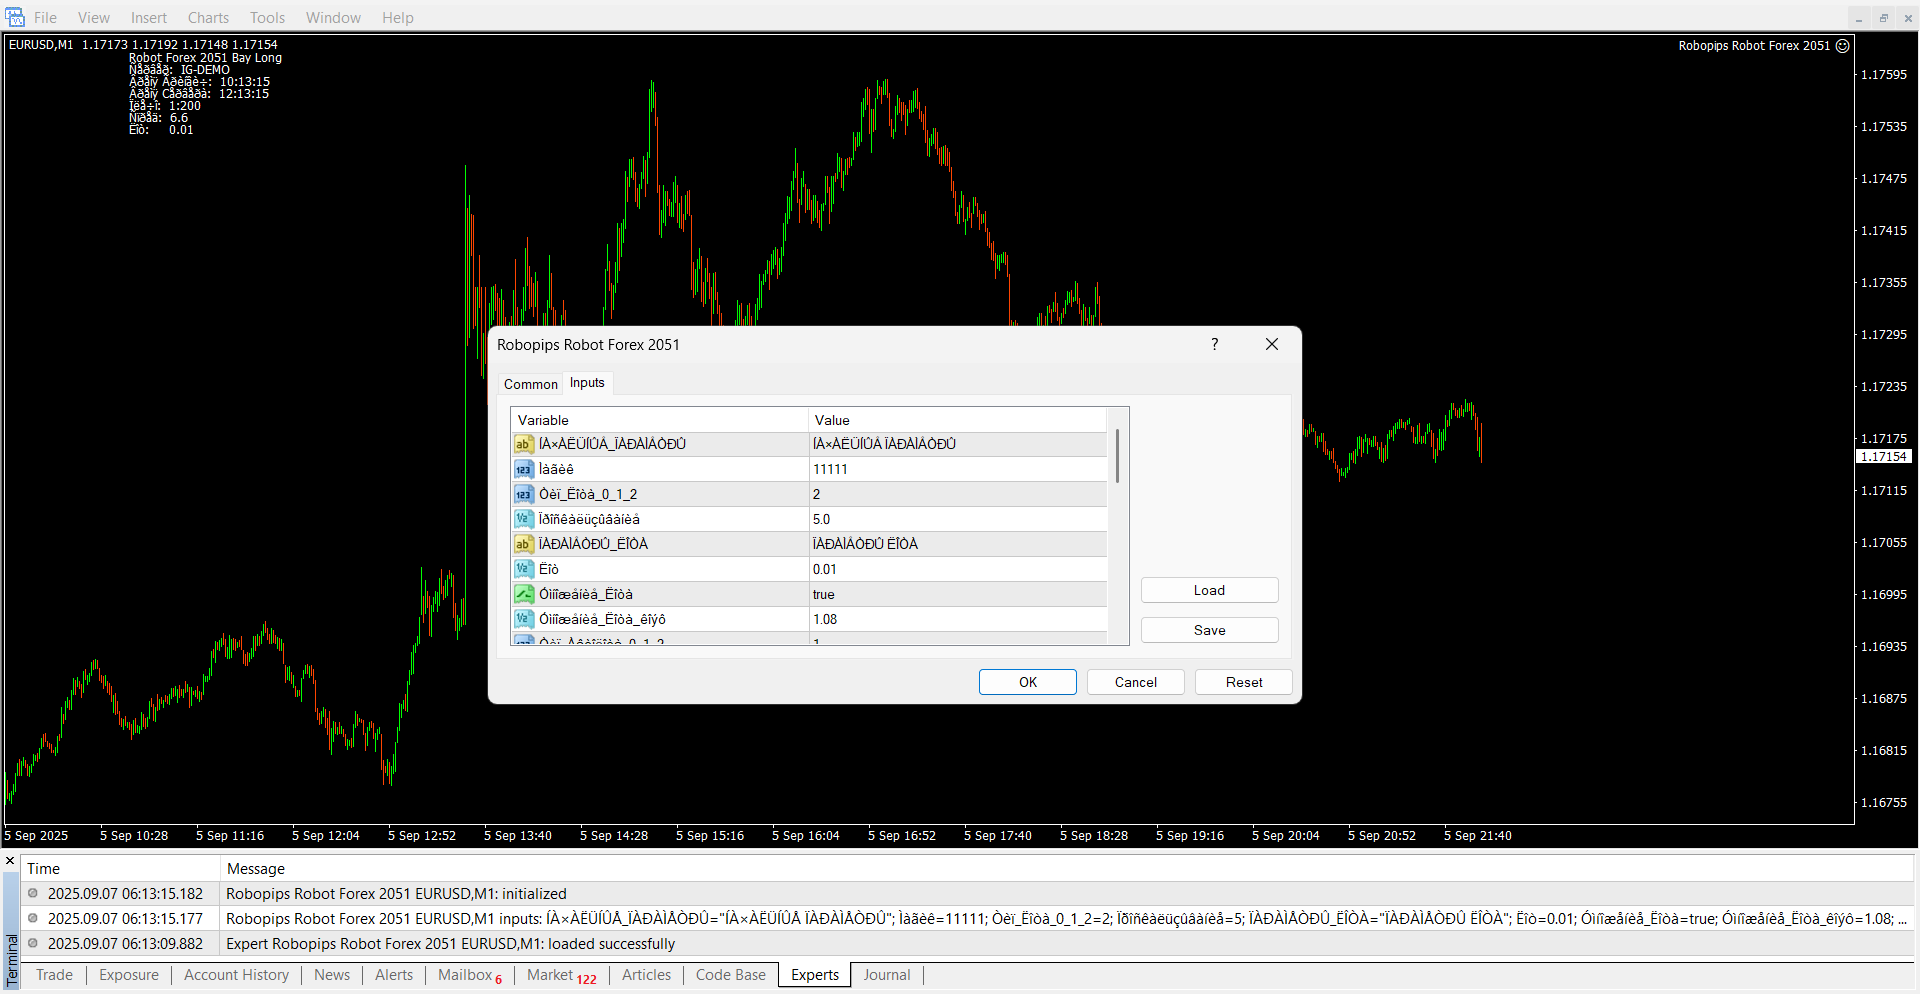Select the 0.01 lot value cell

957,569
